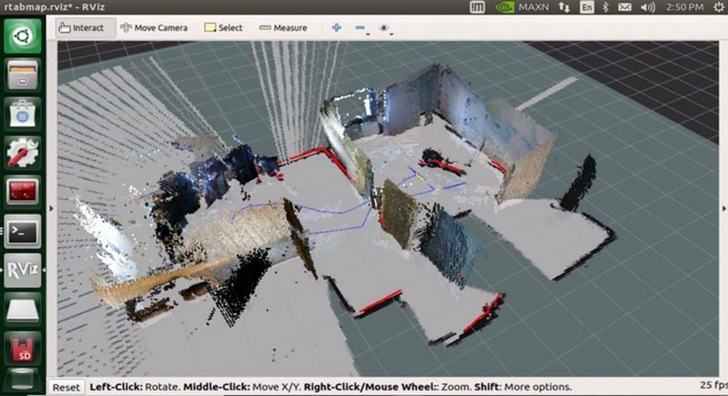728x396 pixels.
Task: Click the RViz launcher icon
Action: click(23, 270)
